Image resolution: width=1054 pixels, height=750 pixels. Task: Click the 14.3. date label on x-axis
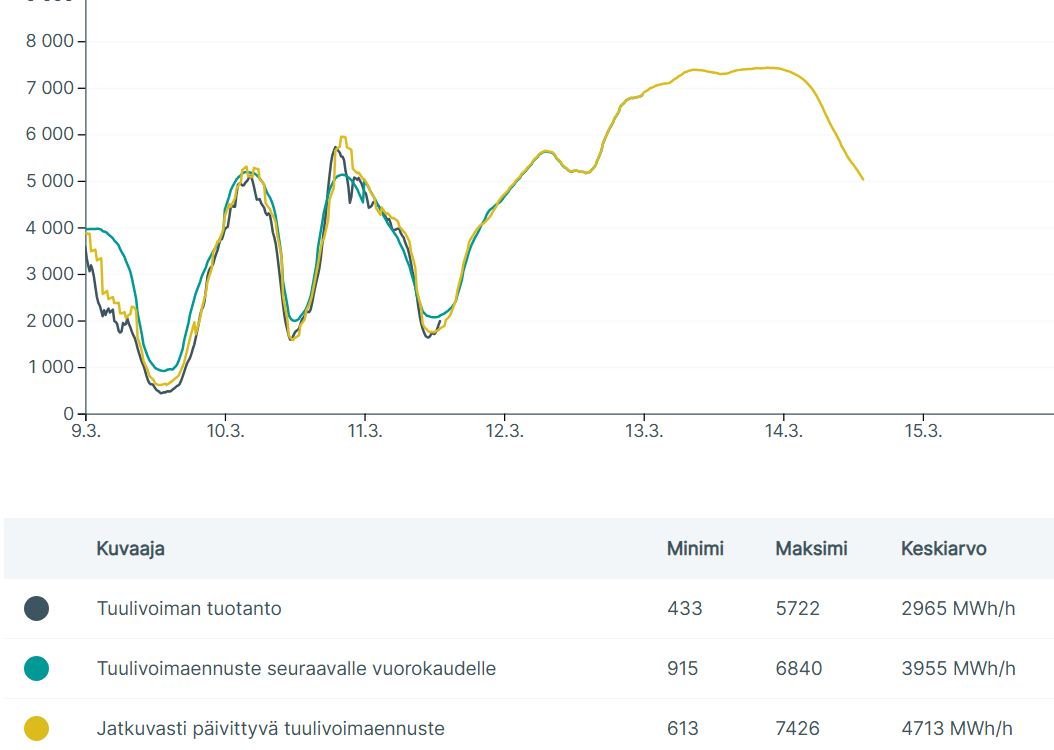point(783,432)
